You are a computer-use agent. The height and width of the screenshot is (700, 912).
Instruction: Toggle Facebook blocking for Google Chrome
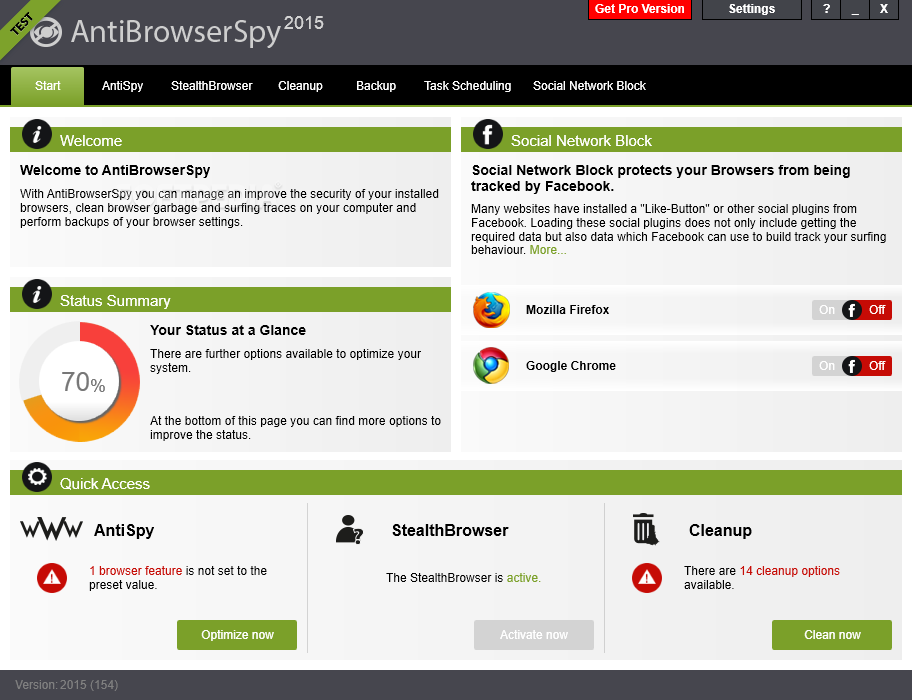click(x=852, y=366)
